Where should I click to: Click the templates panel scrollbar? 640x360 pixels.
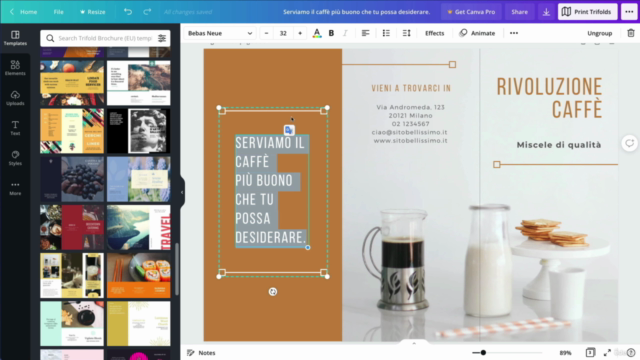(177, 269)
